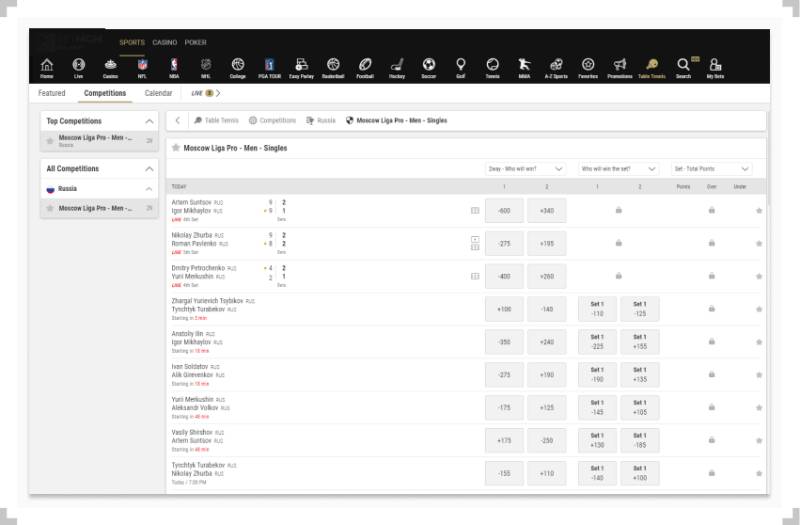
Task: Select the Basketball icon
Action: coord(333,68)
